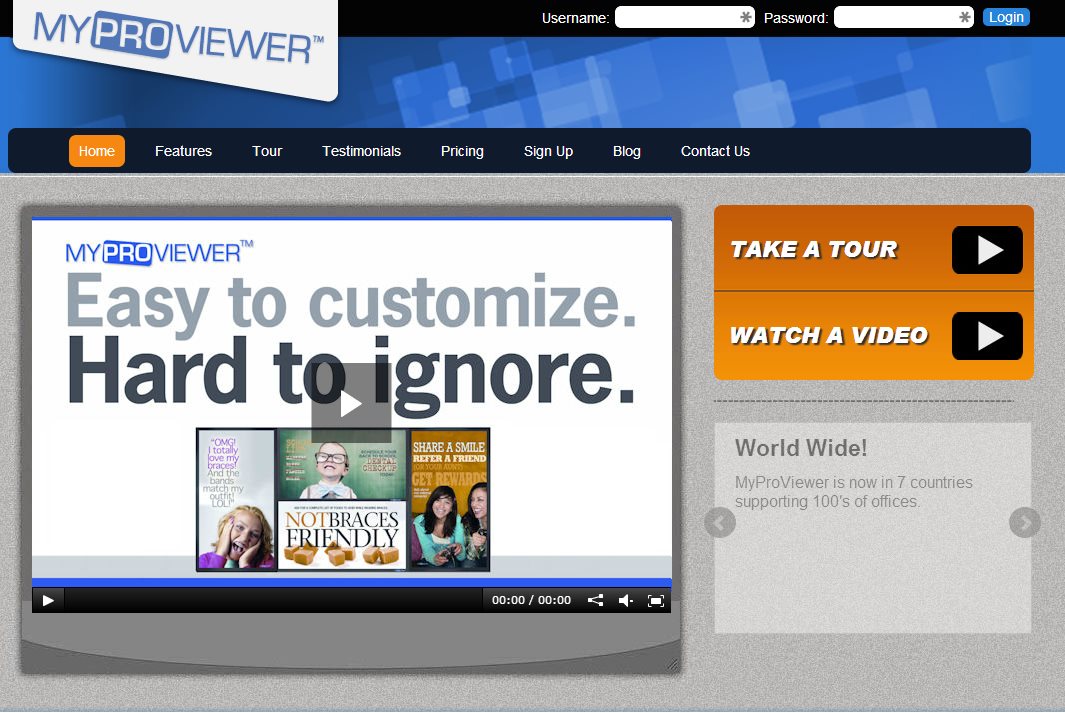Open the Sign Up page
The image size is (1065, 713).
pos(548,151)
